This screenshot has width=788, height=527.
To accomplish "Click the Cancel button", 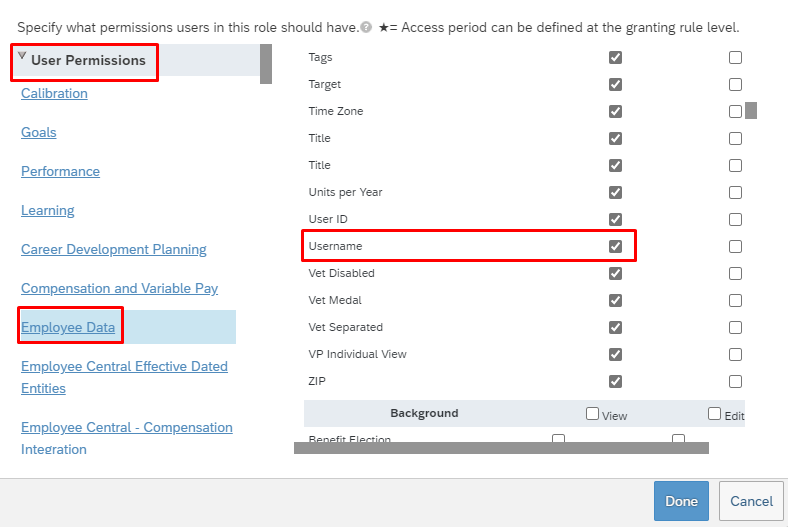I will coord(751,501).
